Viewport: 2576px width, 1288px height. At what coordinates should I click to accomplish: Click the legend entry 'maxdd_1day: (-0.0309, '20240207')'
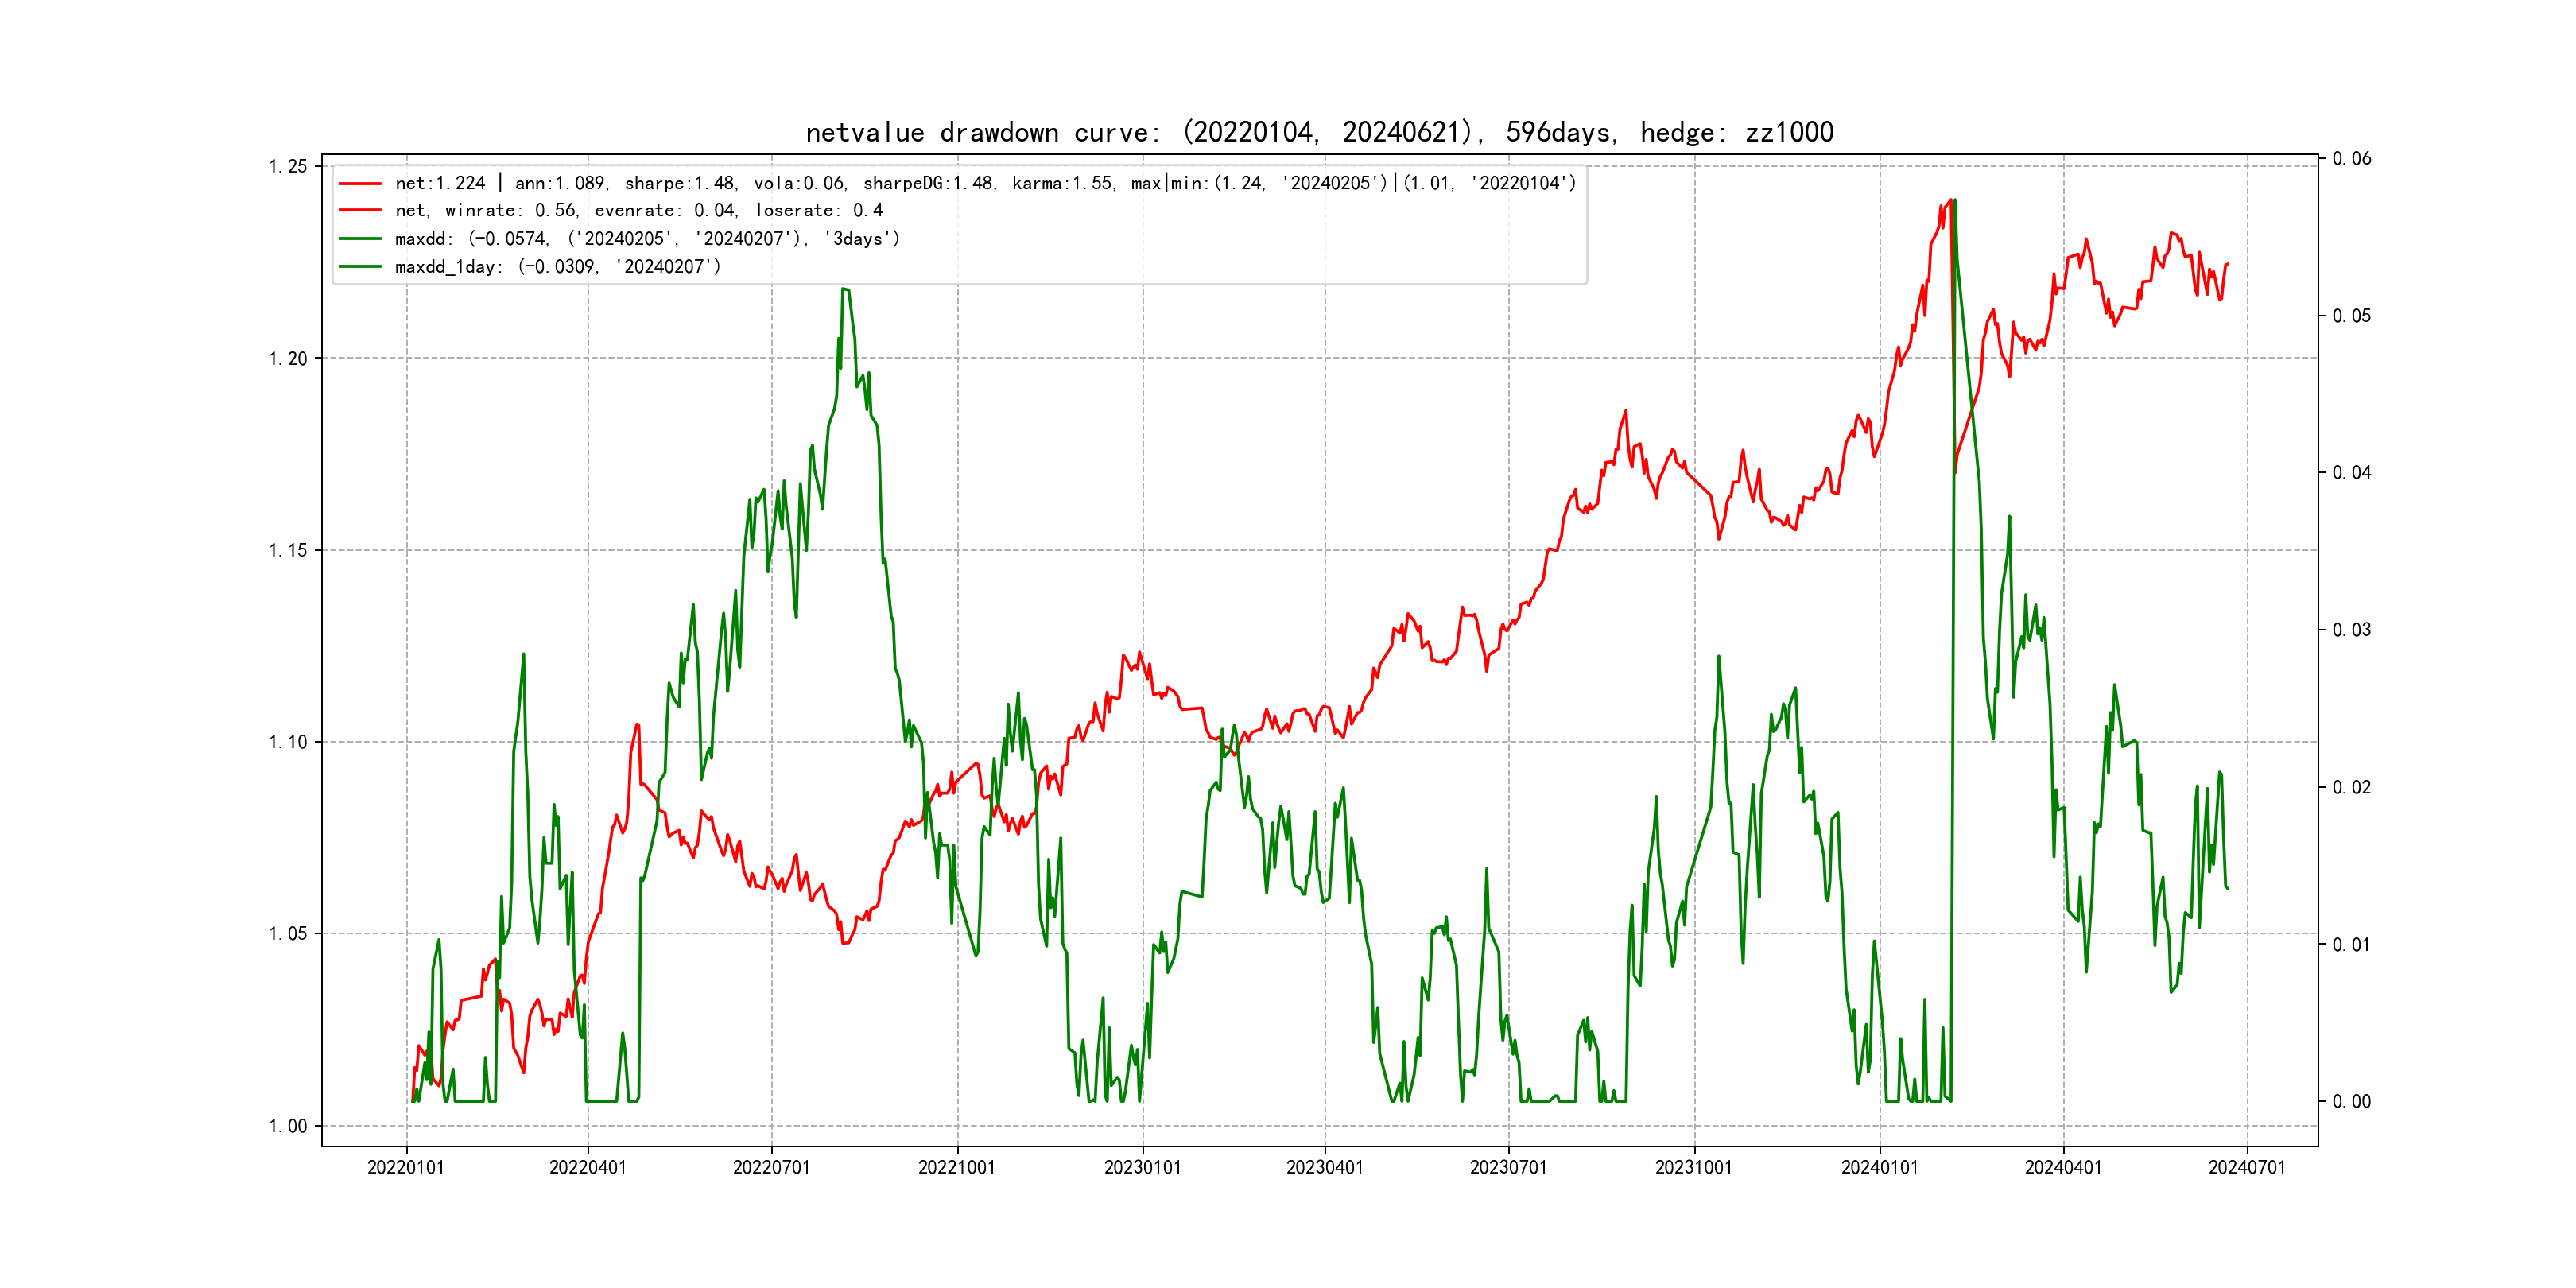coord(557,267)
